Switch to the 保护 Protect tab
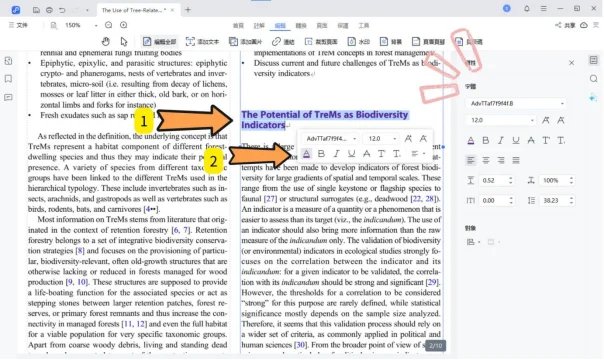The height and width of the screenshot is (360, 604). (342, 25)
